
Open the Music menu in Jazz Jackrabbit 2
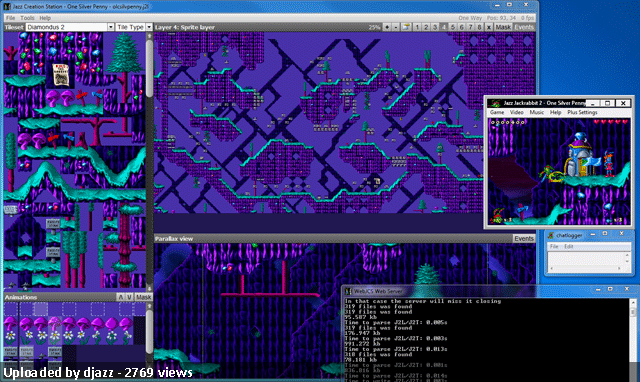(536, 112)
